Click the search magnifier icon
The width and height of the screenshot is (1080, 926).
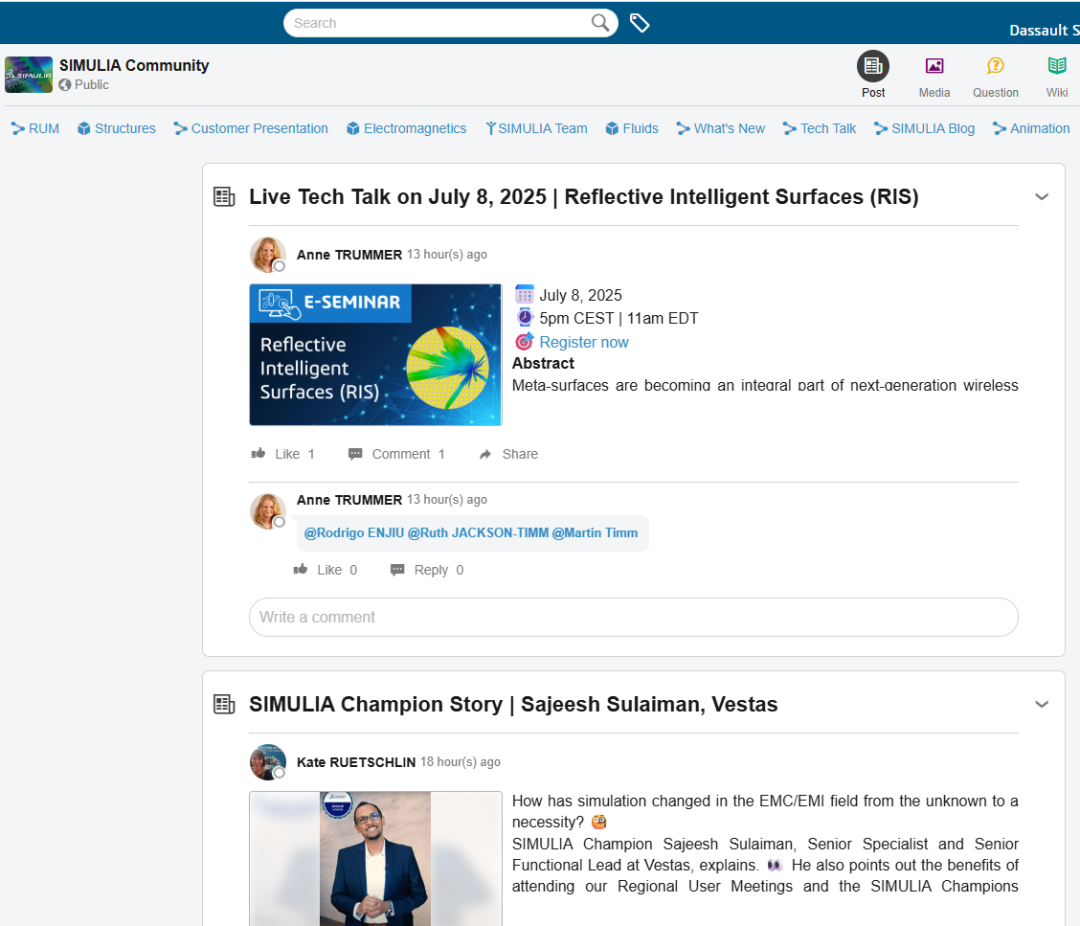coord(600,23)
